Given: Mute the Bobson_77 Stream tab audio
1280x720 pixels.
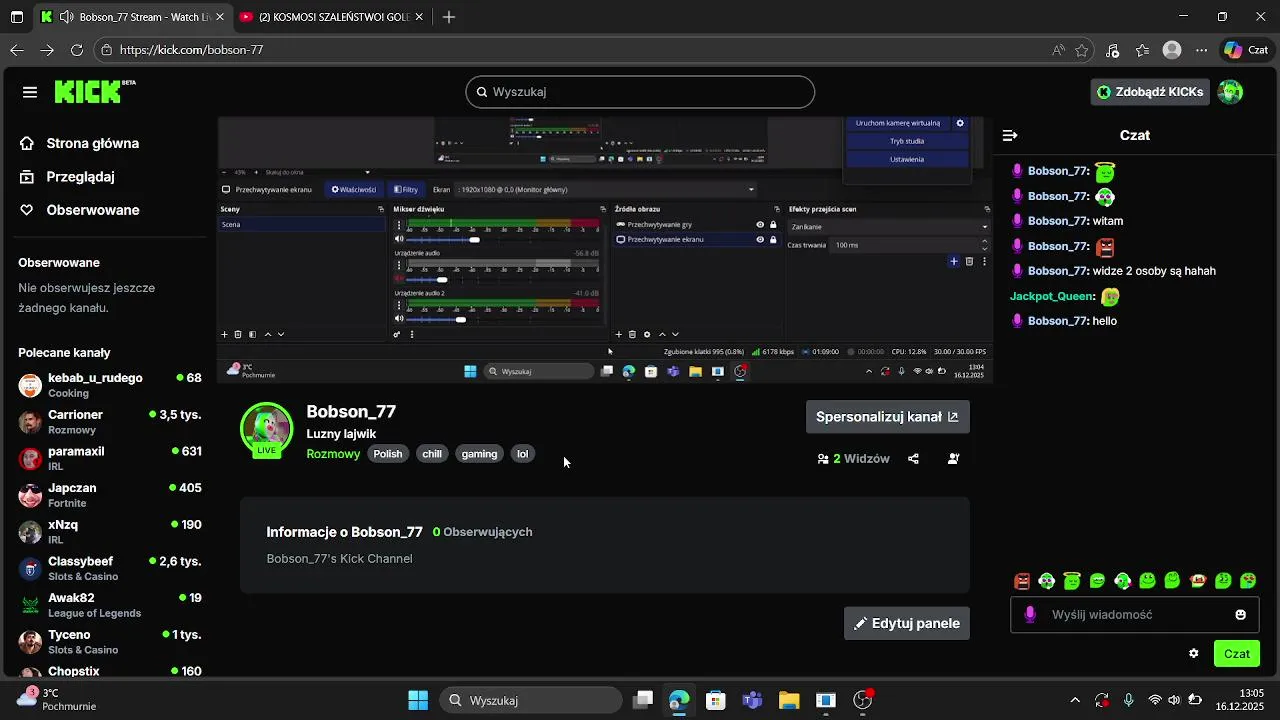Looking at the screenshot, I should tap(66, 17).
